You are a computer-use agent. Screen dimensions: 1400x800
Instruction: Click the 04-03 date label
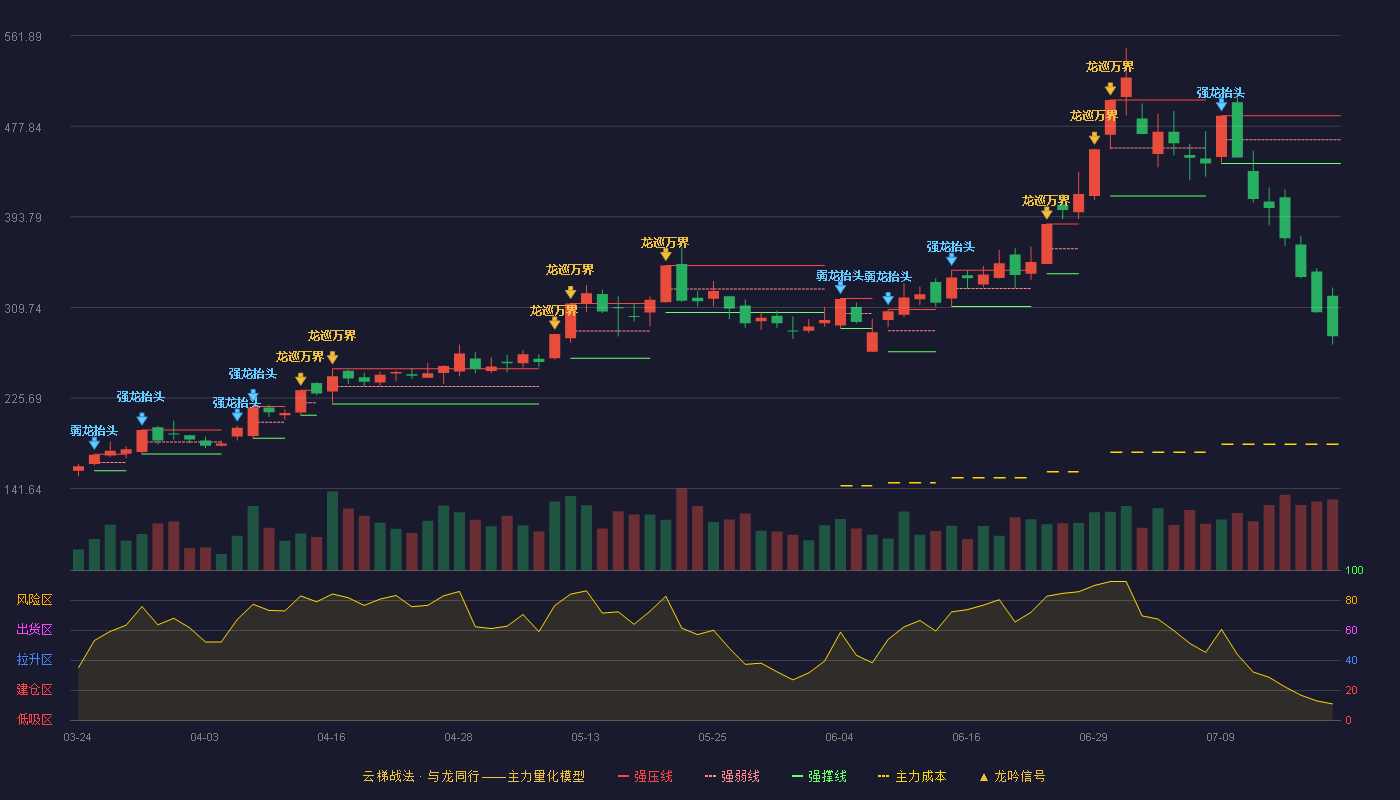pos(204,737)
